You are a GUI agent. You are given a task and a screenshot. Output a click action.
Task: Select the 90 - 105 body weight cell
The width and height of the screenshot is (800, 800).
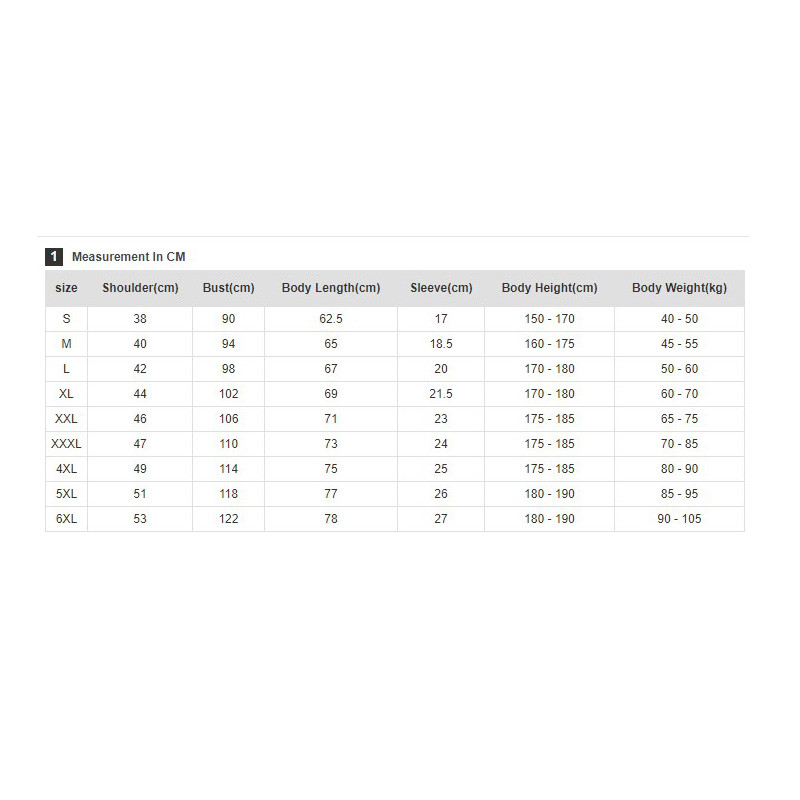679,519
